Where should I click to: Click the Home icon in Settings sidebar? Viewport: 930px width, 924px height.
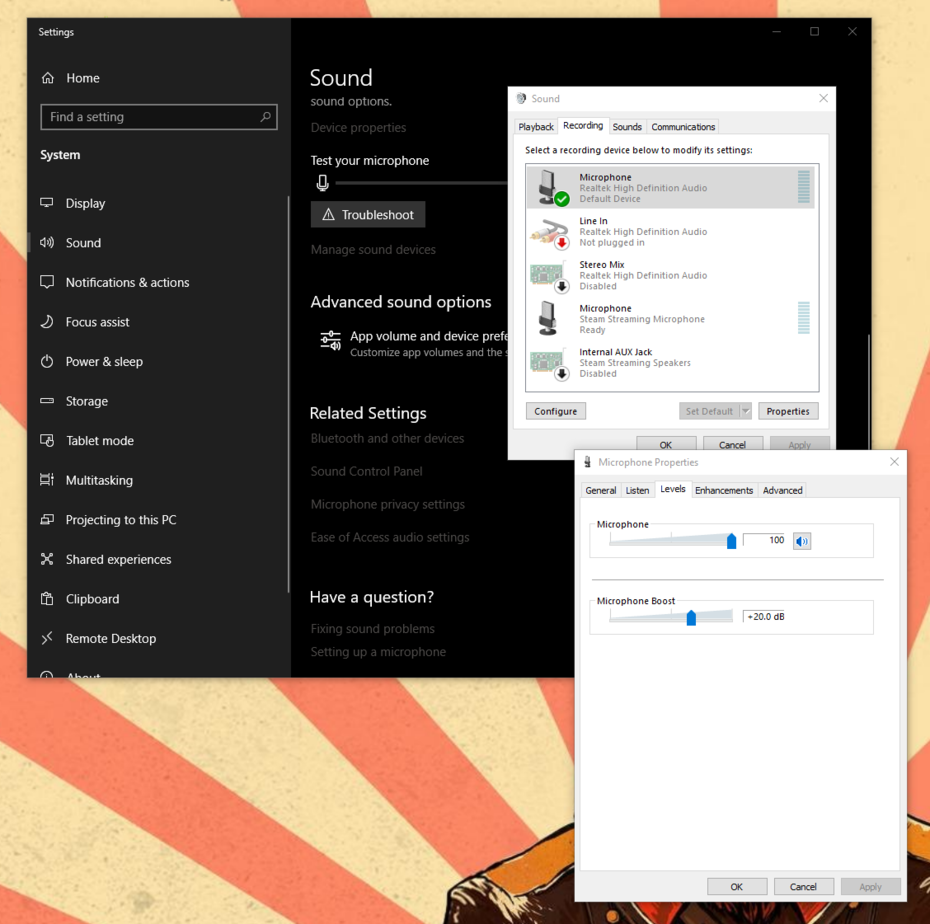(47, 78)
